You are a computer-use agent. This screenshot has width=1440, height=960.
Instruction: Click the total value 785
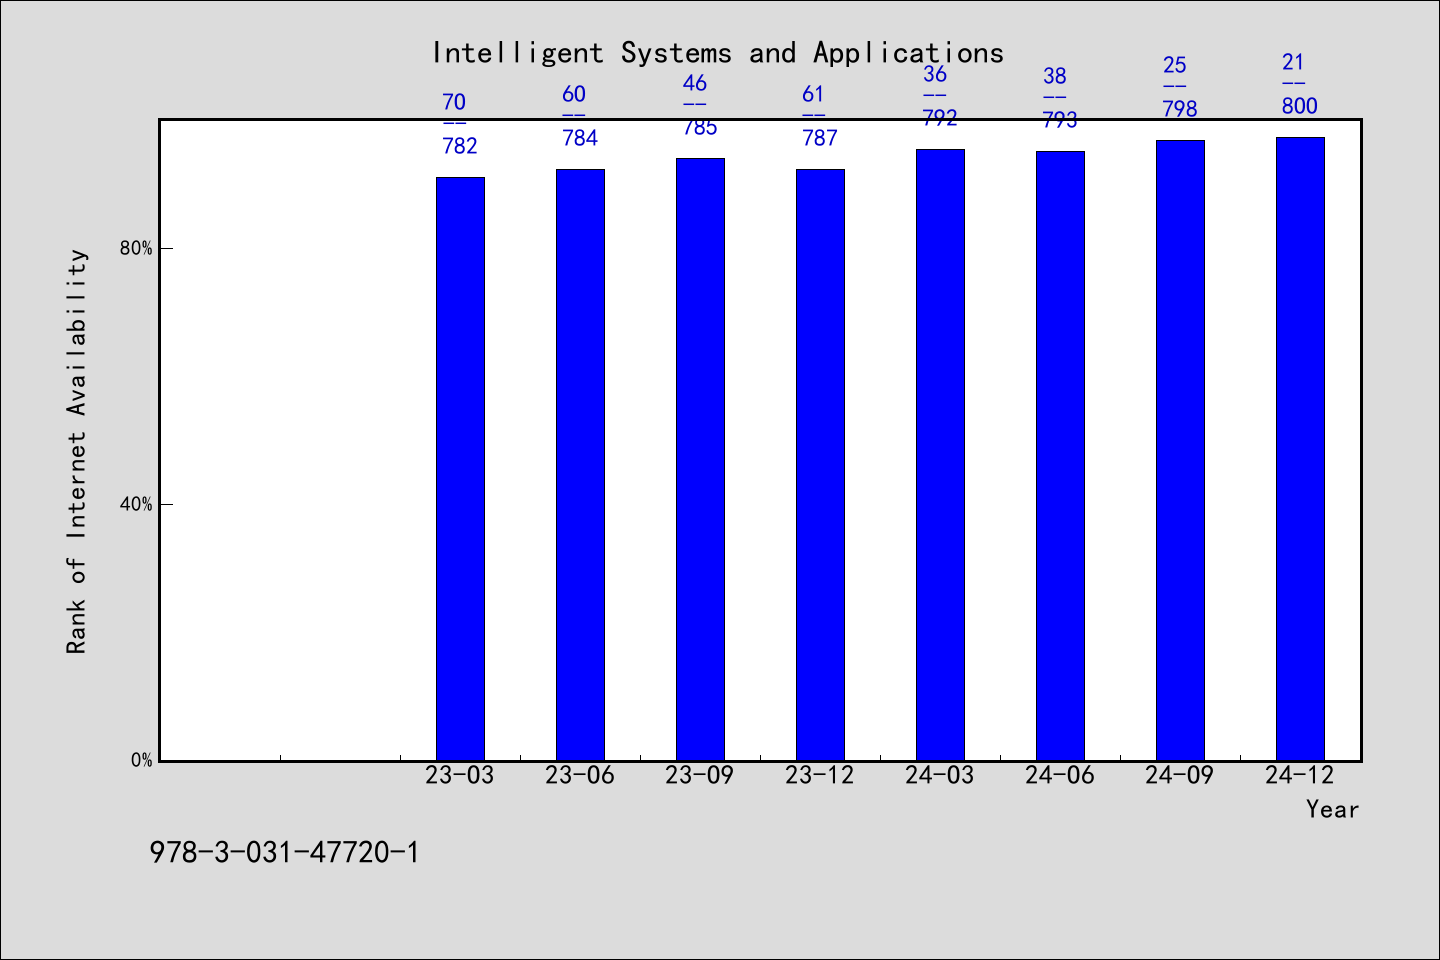coord(700,127)
